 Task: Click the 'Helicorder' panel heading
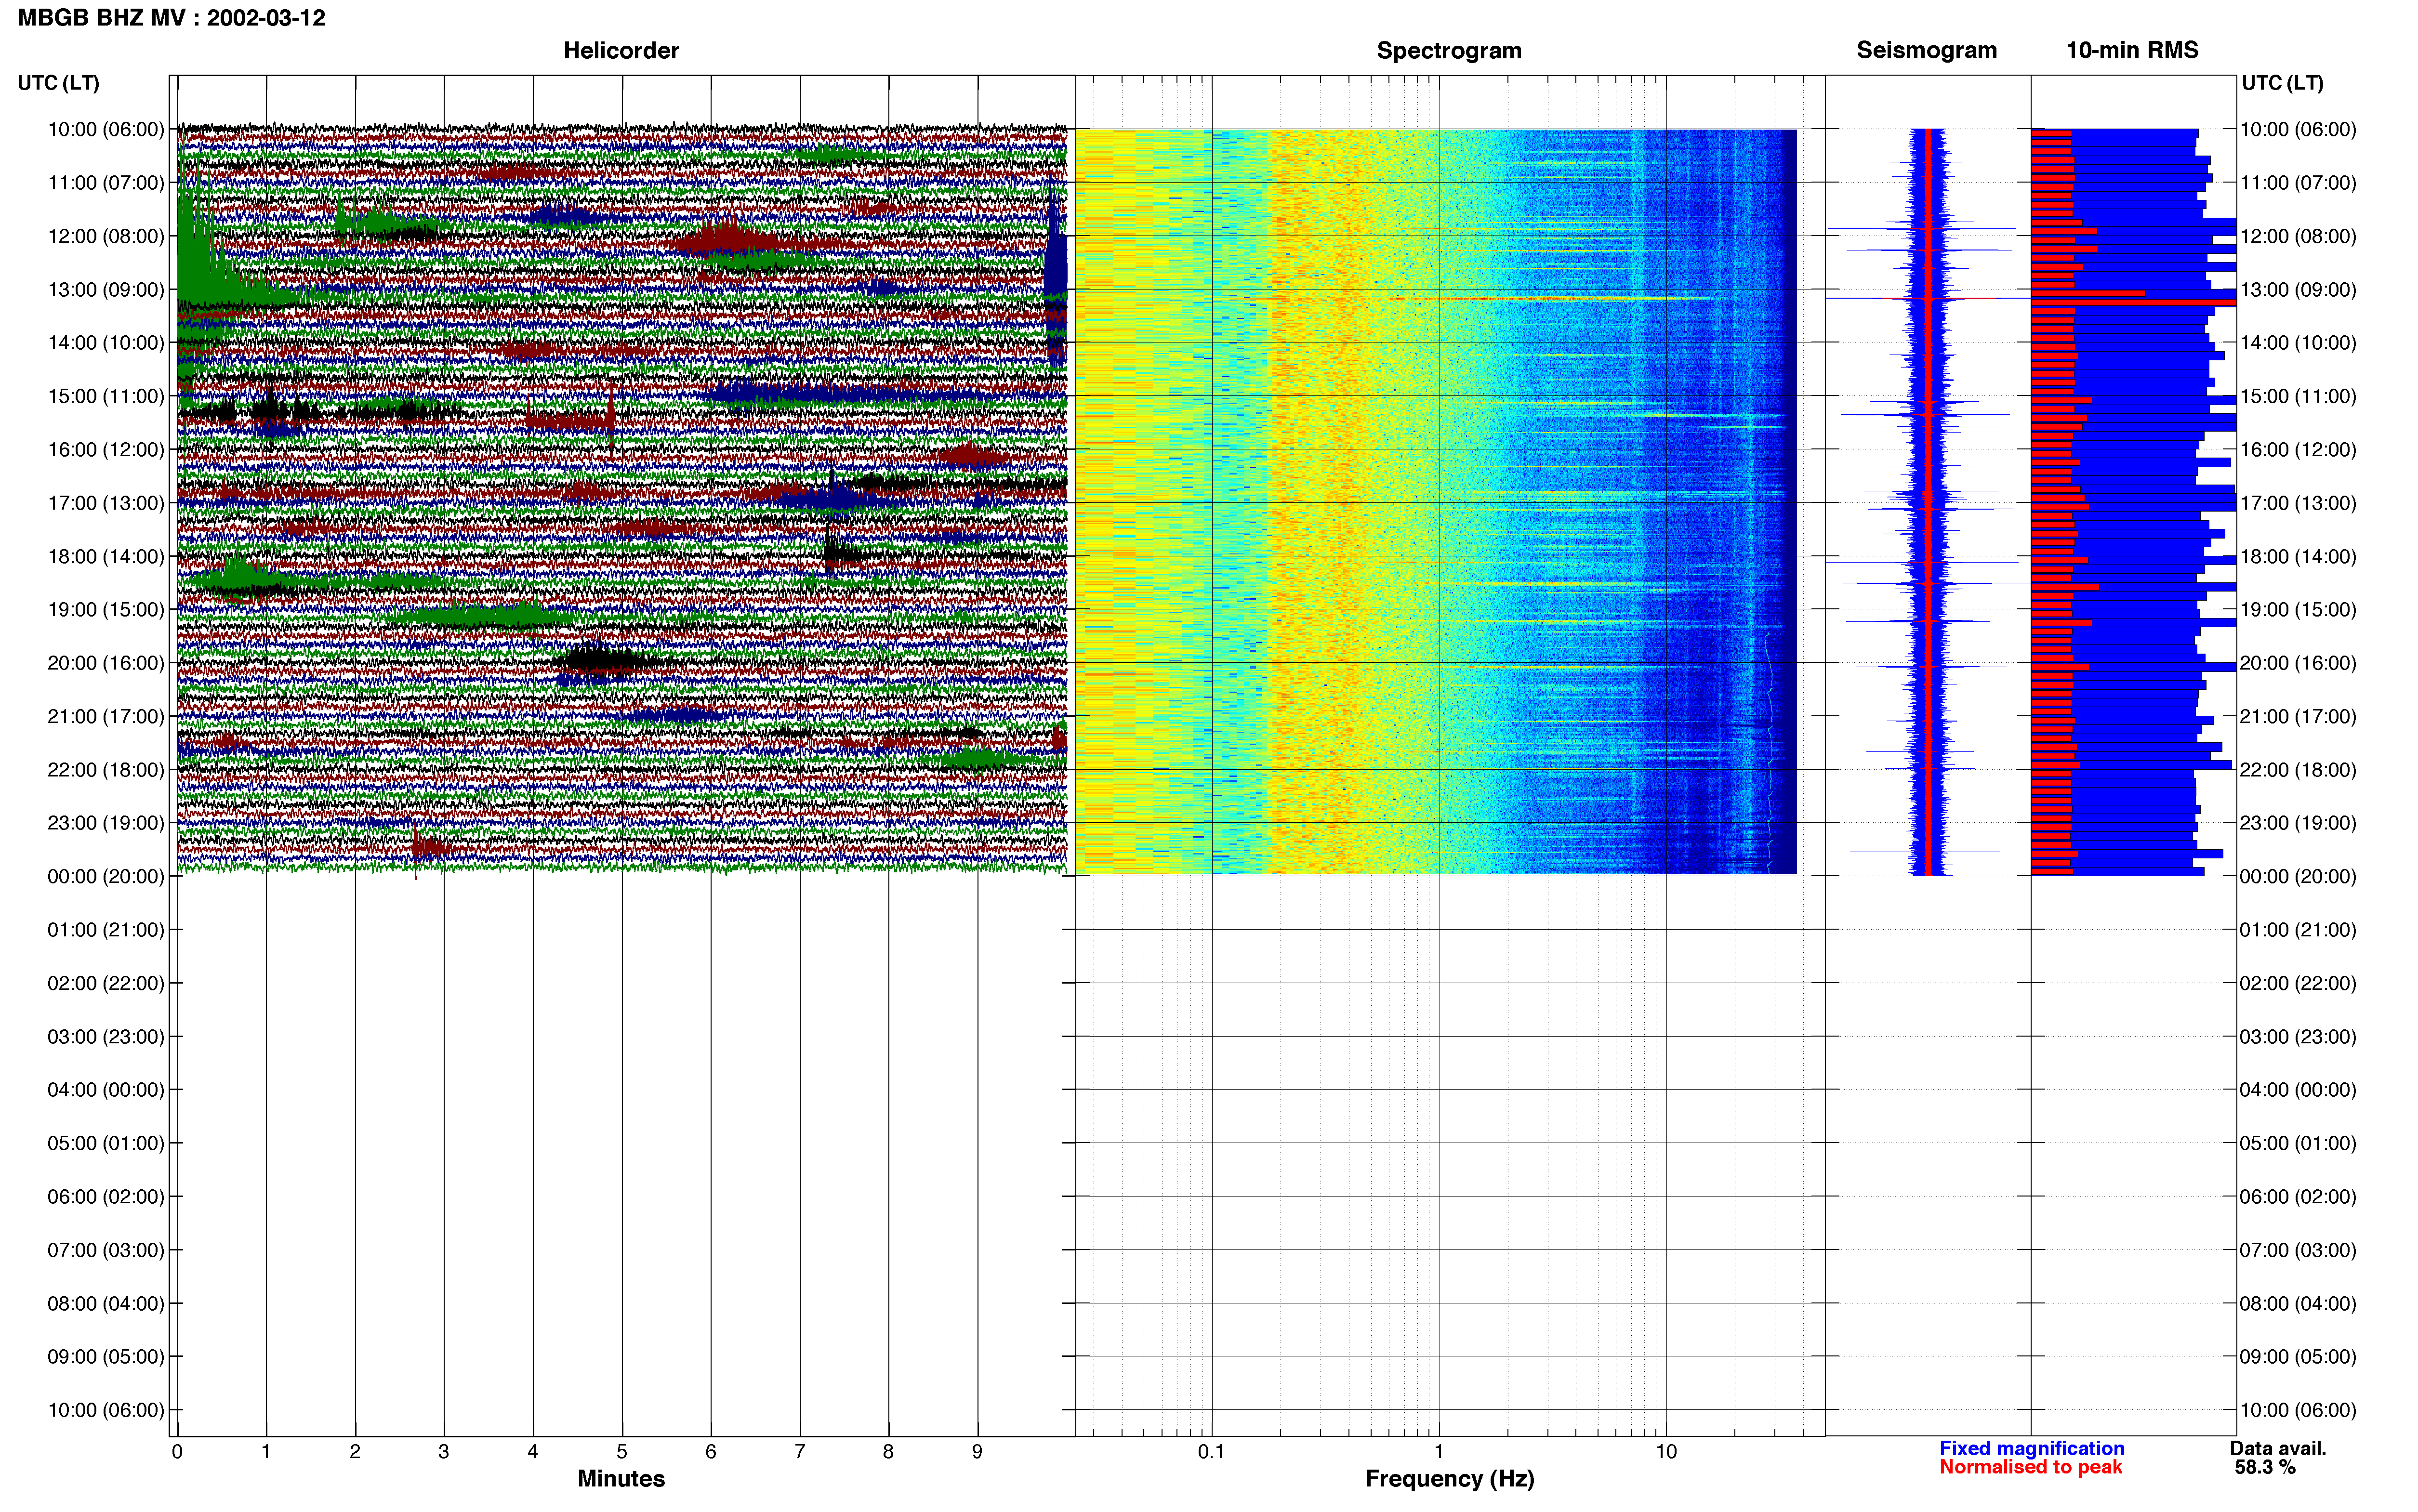tap(621, 50)
